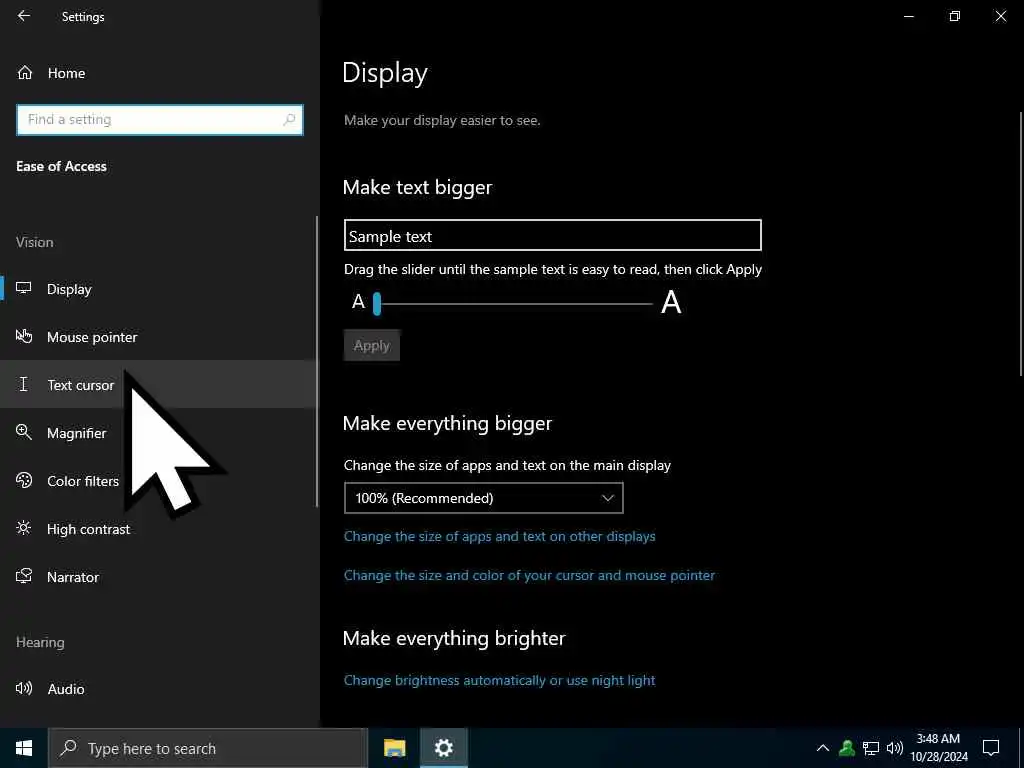1024x768 pixels.
Task: Select the Audio speaker icon
Action: [24, 688]
